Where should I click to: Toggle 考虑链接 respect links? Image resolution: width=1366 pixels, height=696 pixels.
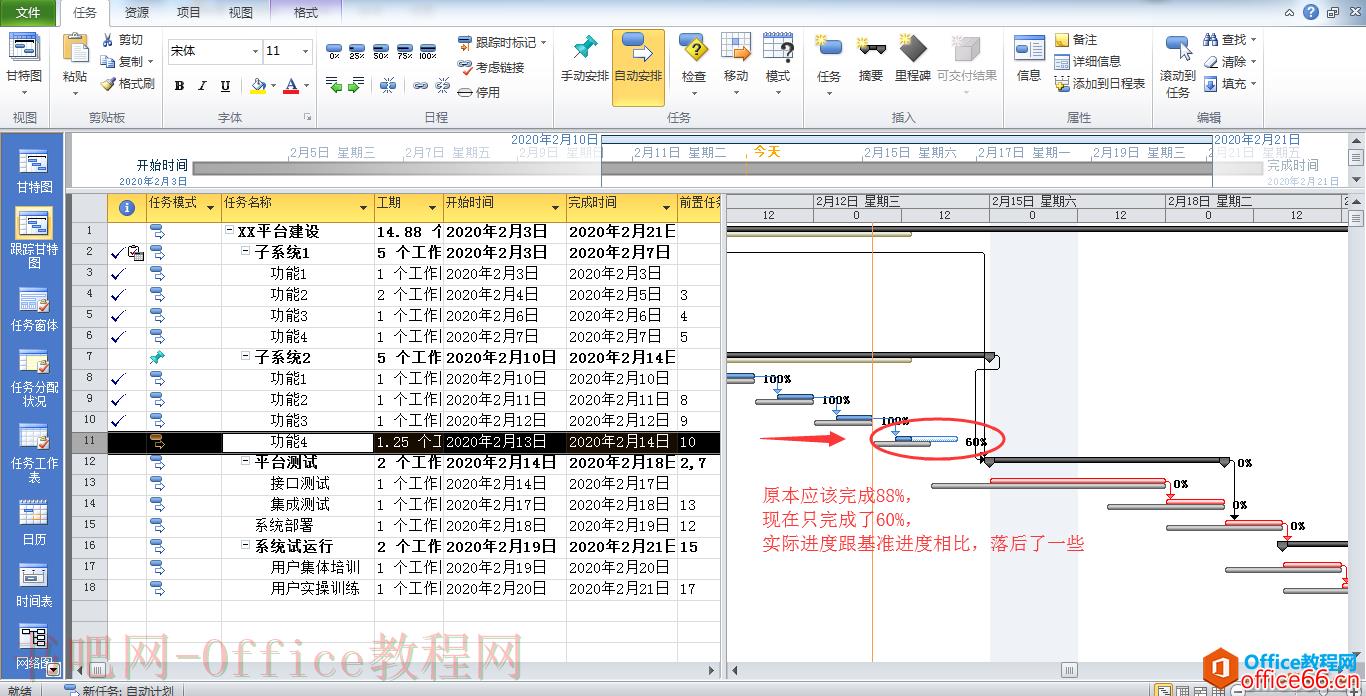click(491, 67)
